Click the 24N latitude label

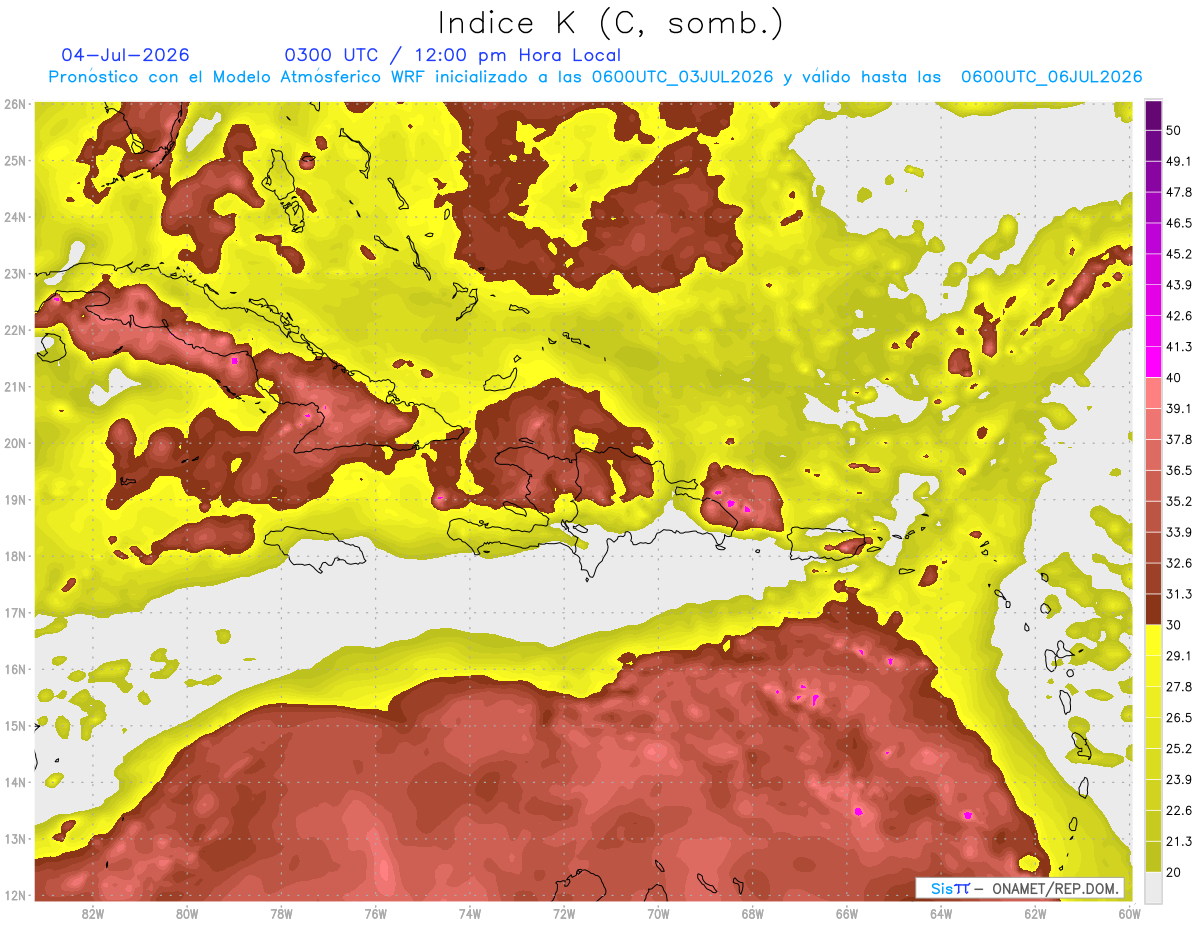pos(15,217)
